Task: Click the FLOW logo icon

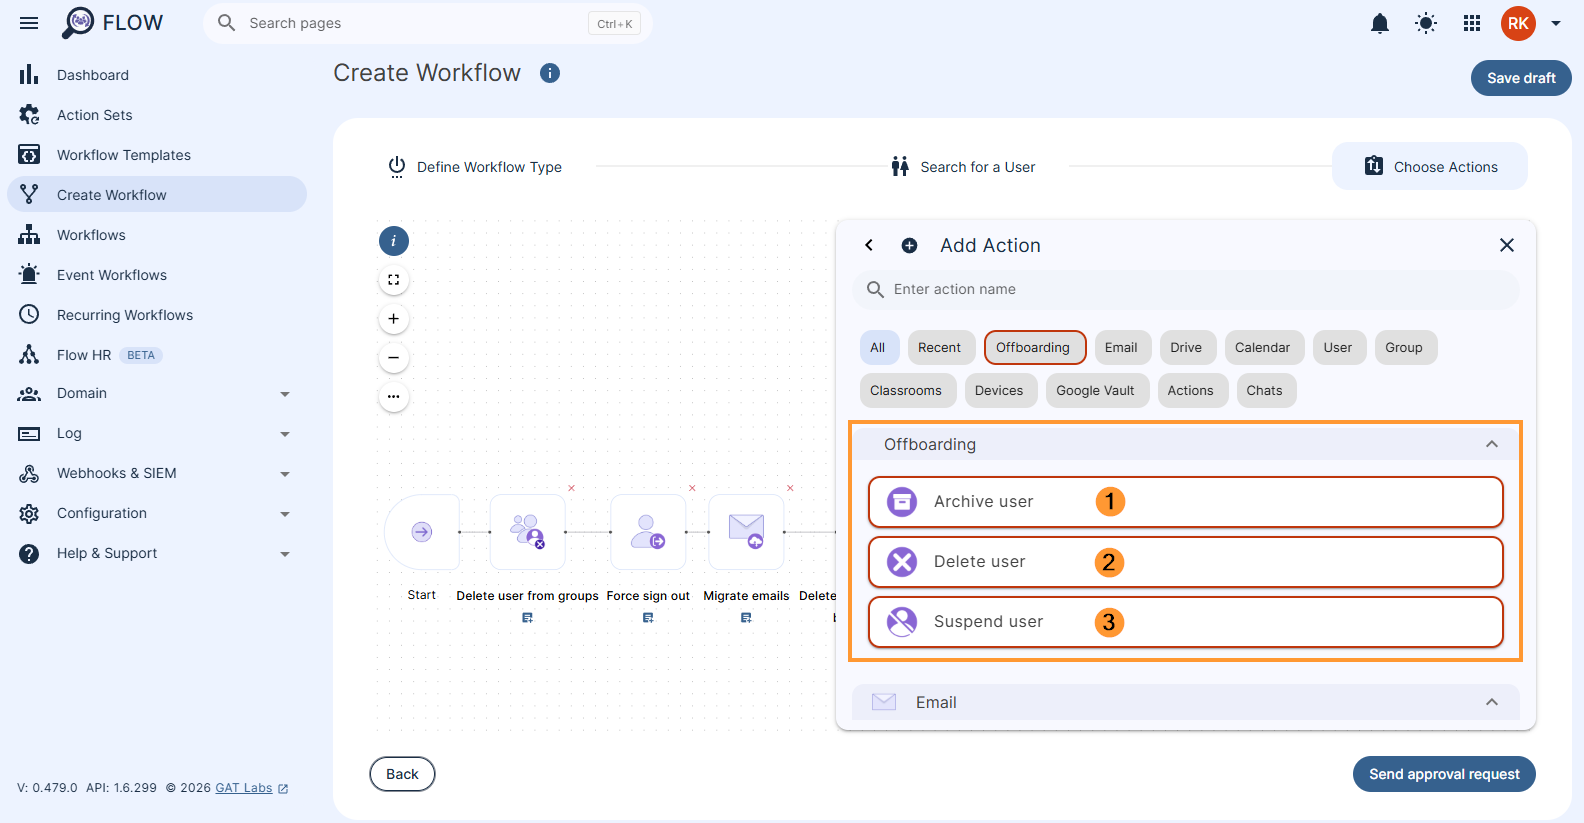Action: 78,22
